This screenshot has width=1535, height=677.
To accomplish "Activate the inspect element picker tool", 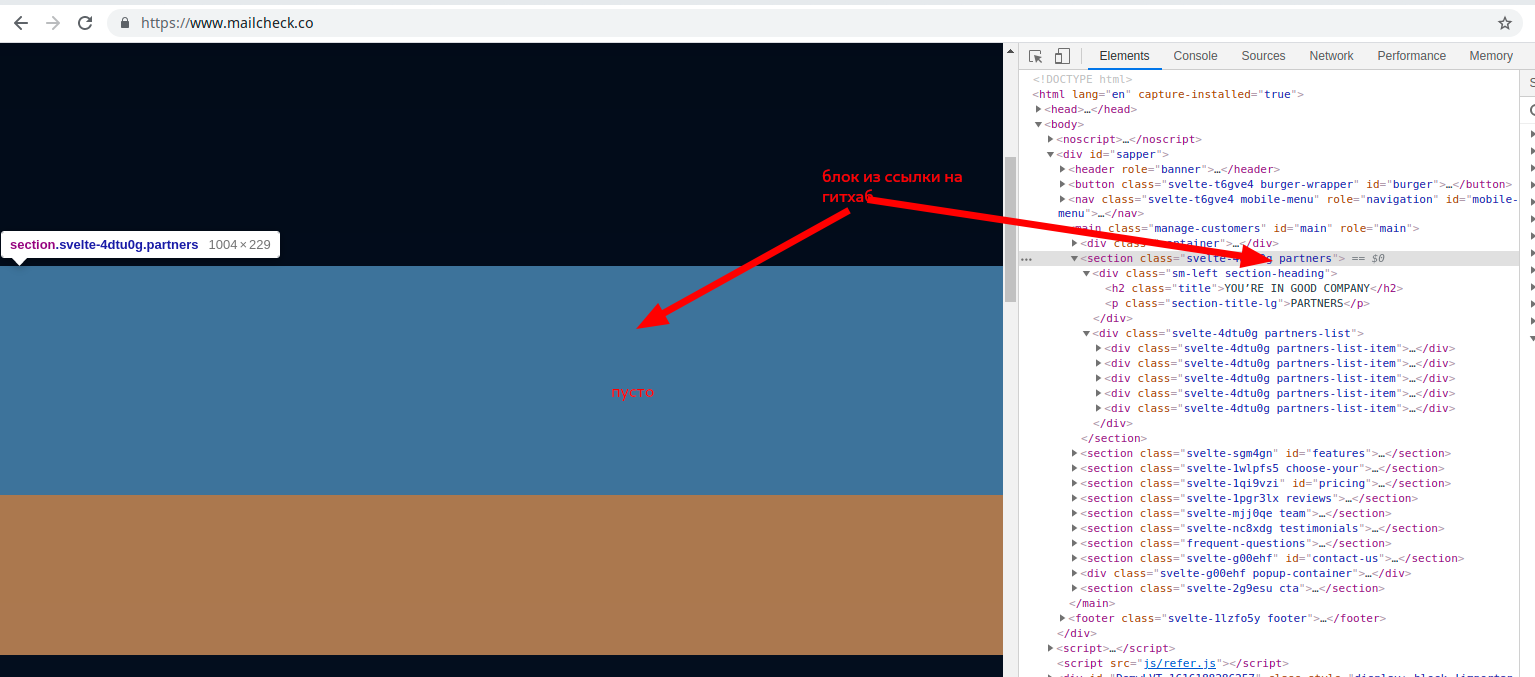I will [x=1036, y=56].
